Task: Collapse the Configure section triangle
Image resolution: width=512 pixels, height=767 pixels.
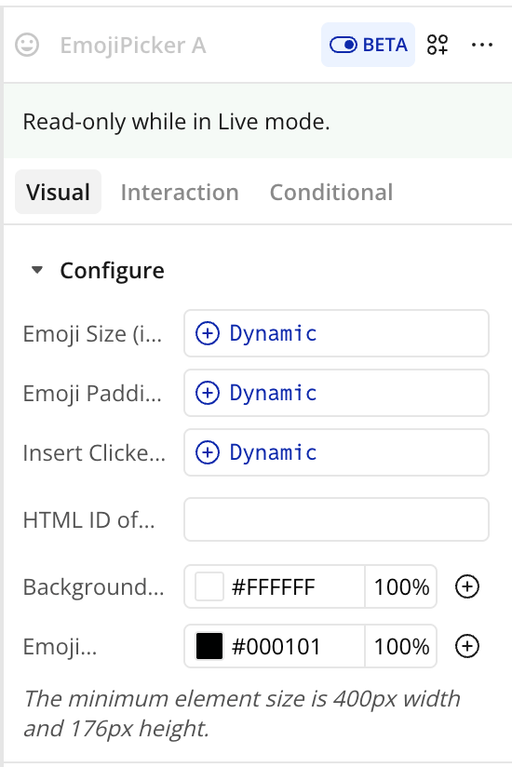Action: (37, 270)
